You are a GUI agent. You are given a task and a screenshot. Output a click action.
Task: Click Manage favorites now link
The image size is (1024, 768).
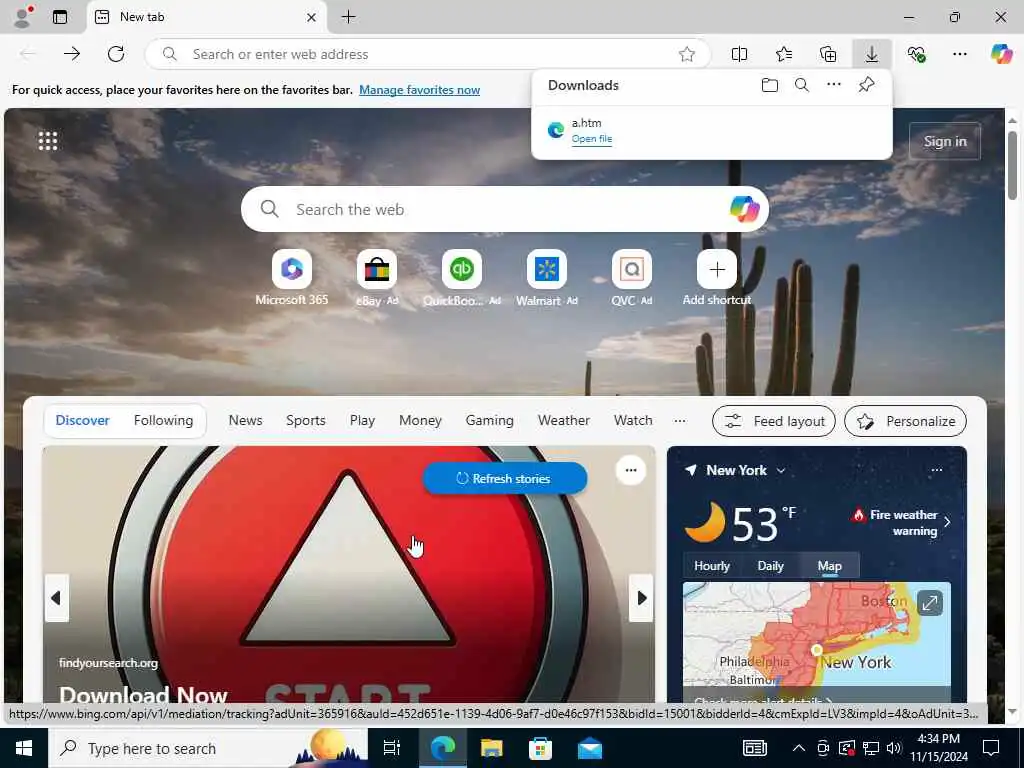419,90
